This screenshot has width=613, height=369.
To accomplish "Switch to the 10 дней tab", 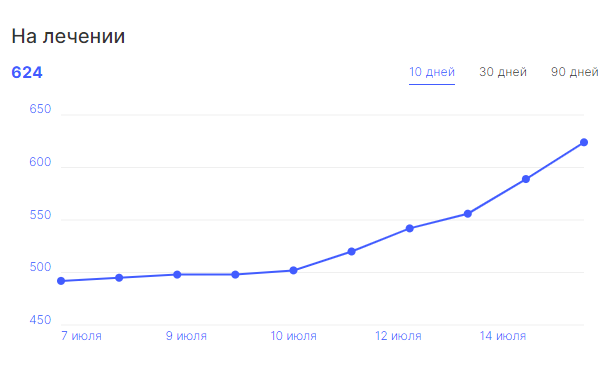I will click(x=432, y=72).
